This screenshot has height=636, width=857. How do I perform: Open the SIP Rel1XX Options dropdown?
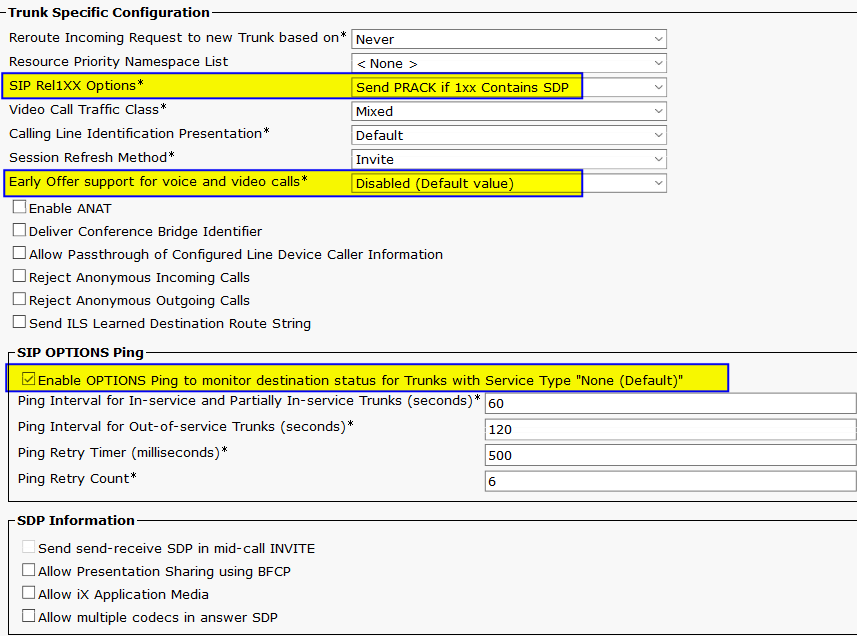point(509,87)
